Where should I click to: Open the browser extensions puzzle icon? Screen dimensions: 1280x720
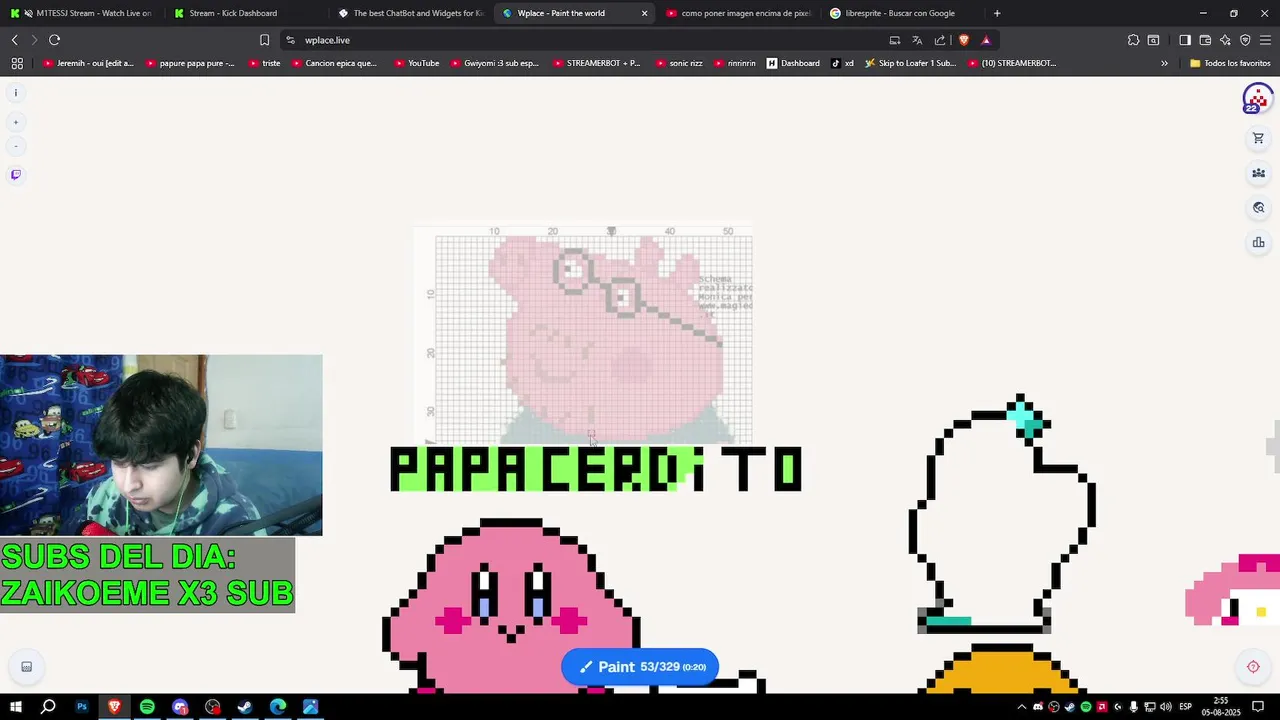pos(1133,40)
